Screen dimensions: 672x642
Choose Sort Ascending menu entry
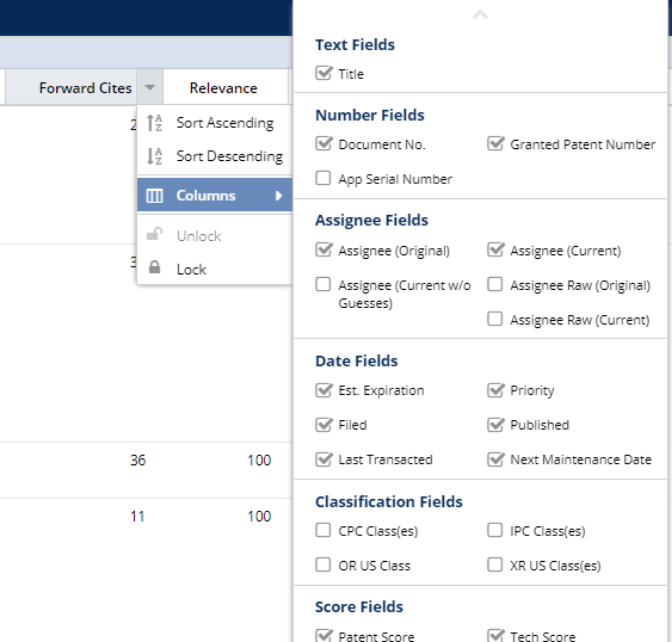pyautogui.click(x=215, y=123)
